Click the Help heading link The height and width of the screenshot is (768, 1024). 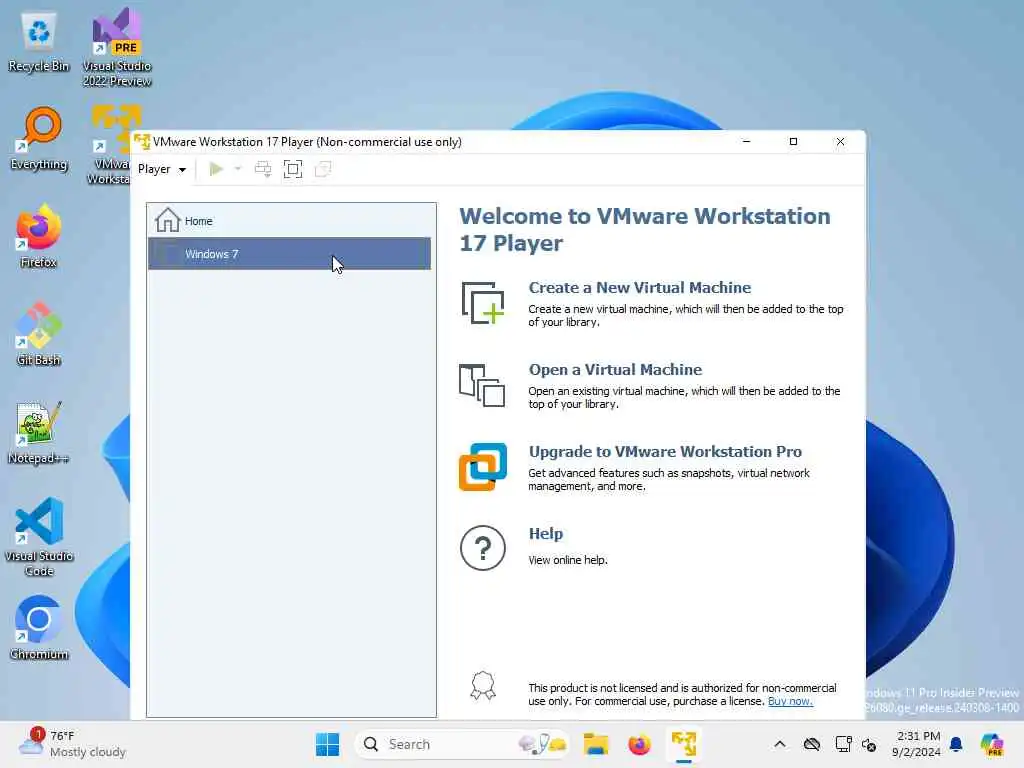(x=545, y=534)
